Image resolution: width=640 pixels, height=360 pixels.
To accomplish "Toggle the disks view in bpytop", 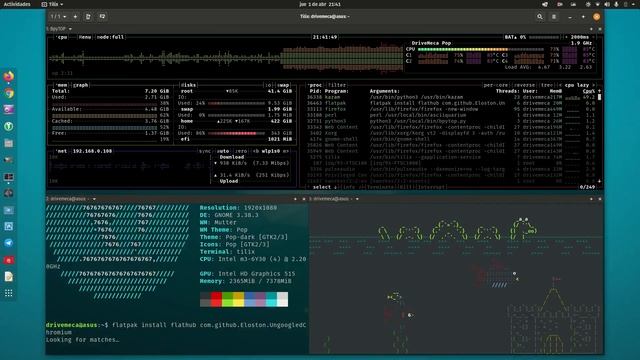I will pos(188,85).
